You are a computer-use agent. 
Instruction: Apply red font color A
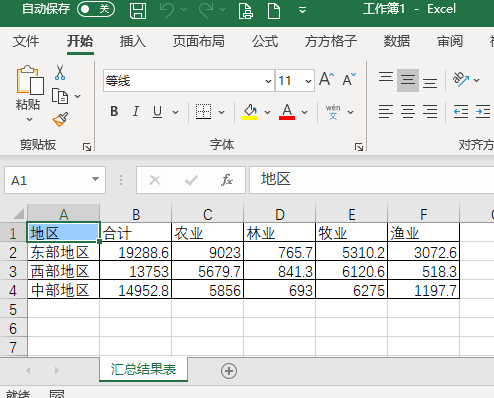click(x=287, y=111)
